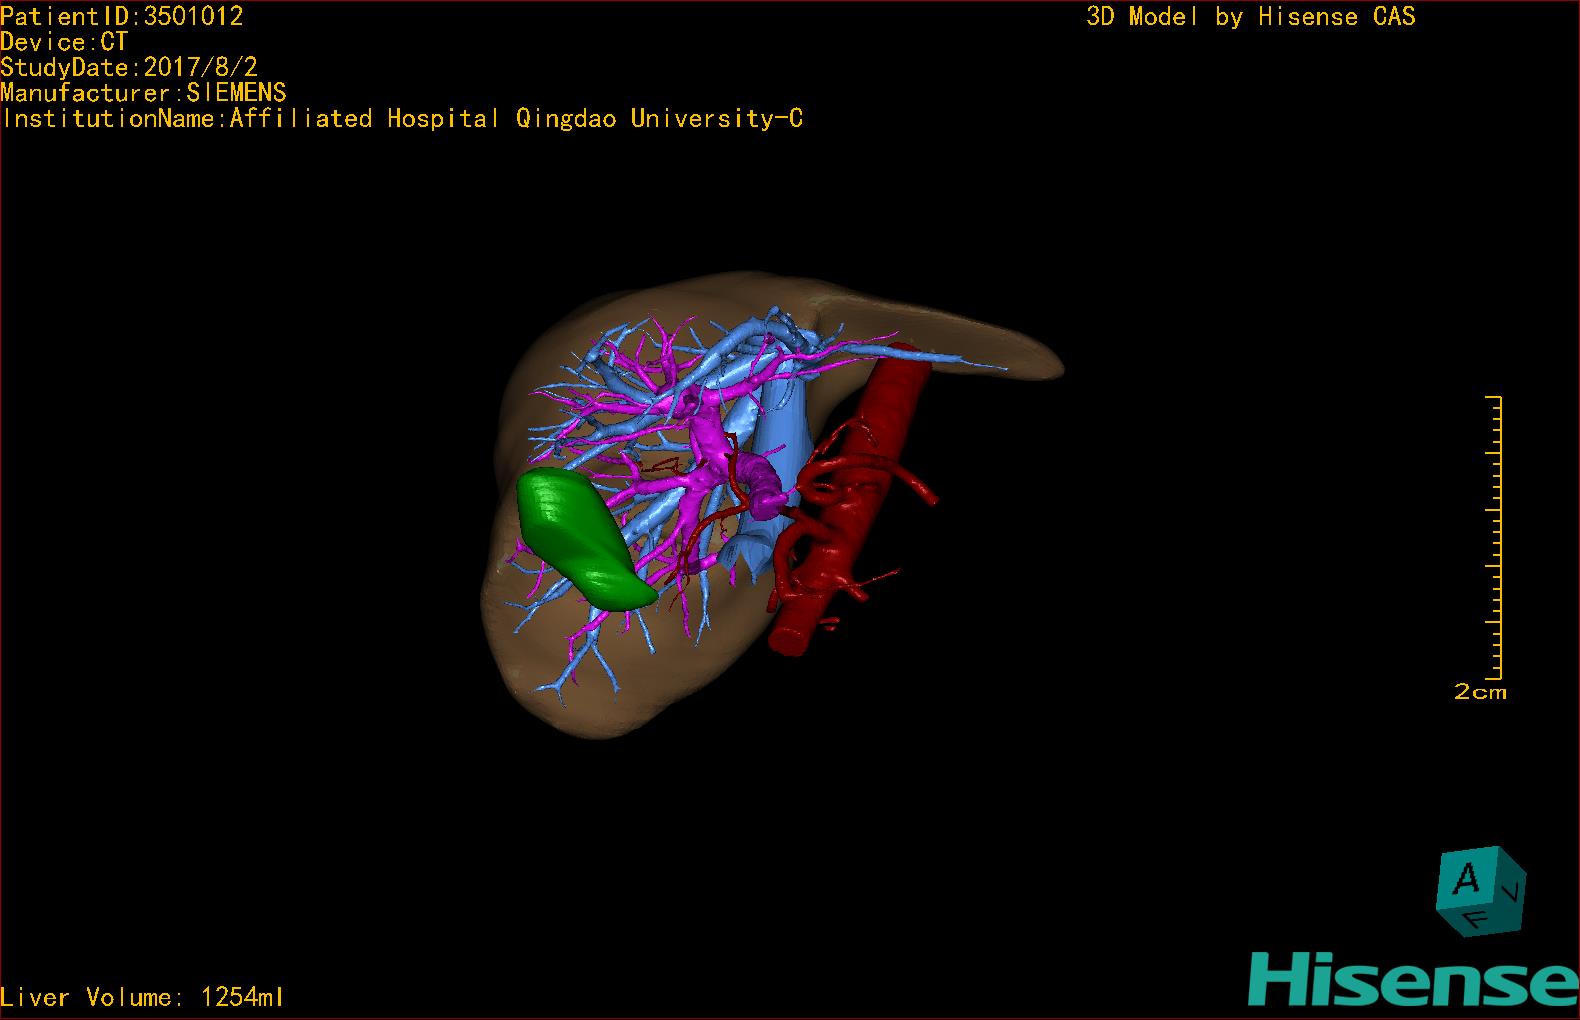Click the Liver Volume: 1254ml readout
The image size is (1580, 1020).
pos(142,997)
